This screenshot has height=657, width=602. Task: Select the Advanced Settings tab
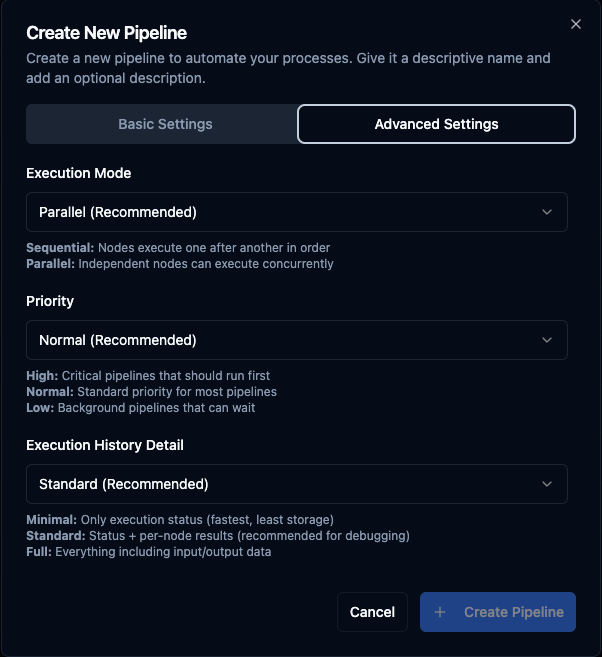pyautogui.click(x=436, y=124)
